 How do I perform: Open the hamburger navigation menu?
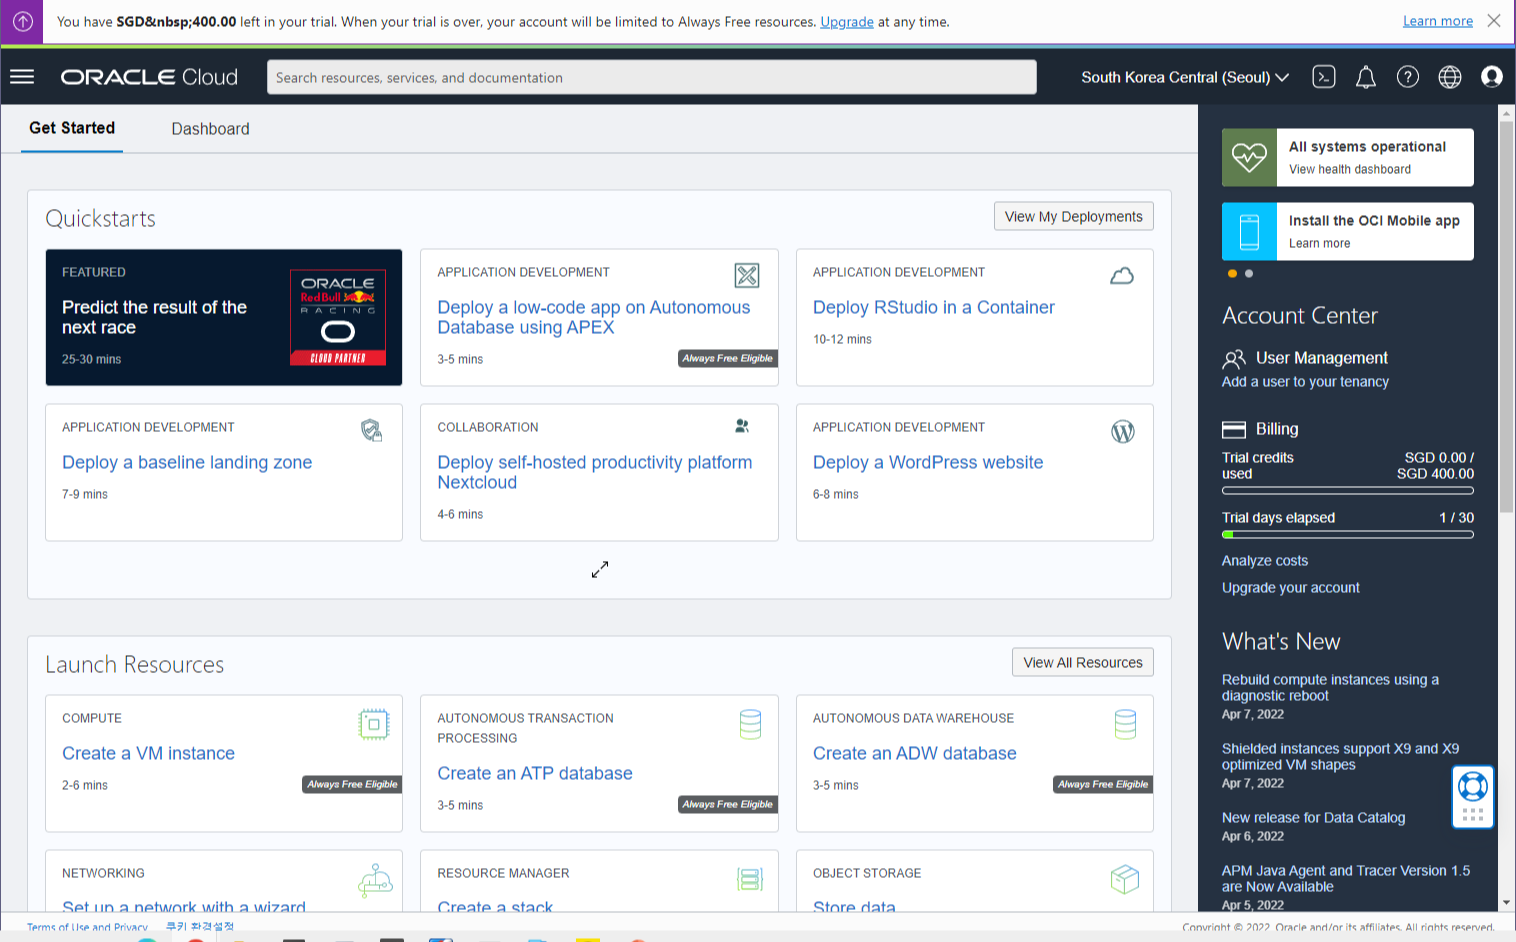pos(22,77)
